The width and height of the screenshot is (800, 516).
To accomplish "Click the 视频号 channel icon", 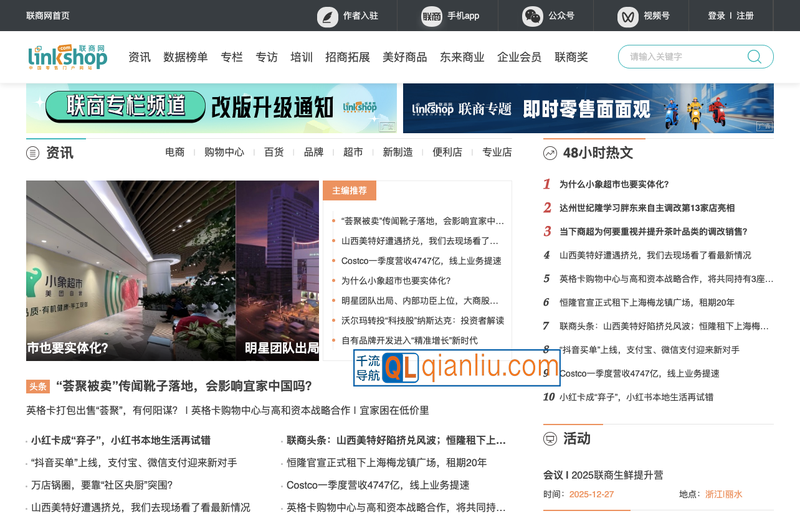I will coord(628,16).
